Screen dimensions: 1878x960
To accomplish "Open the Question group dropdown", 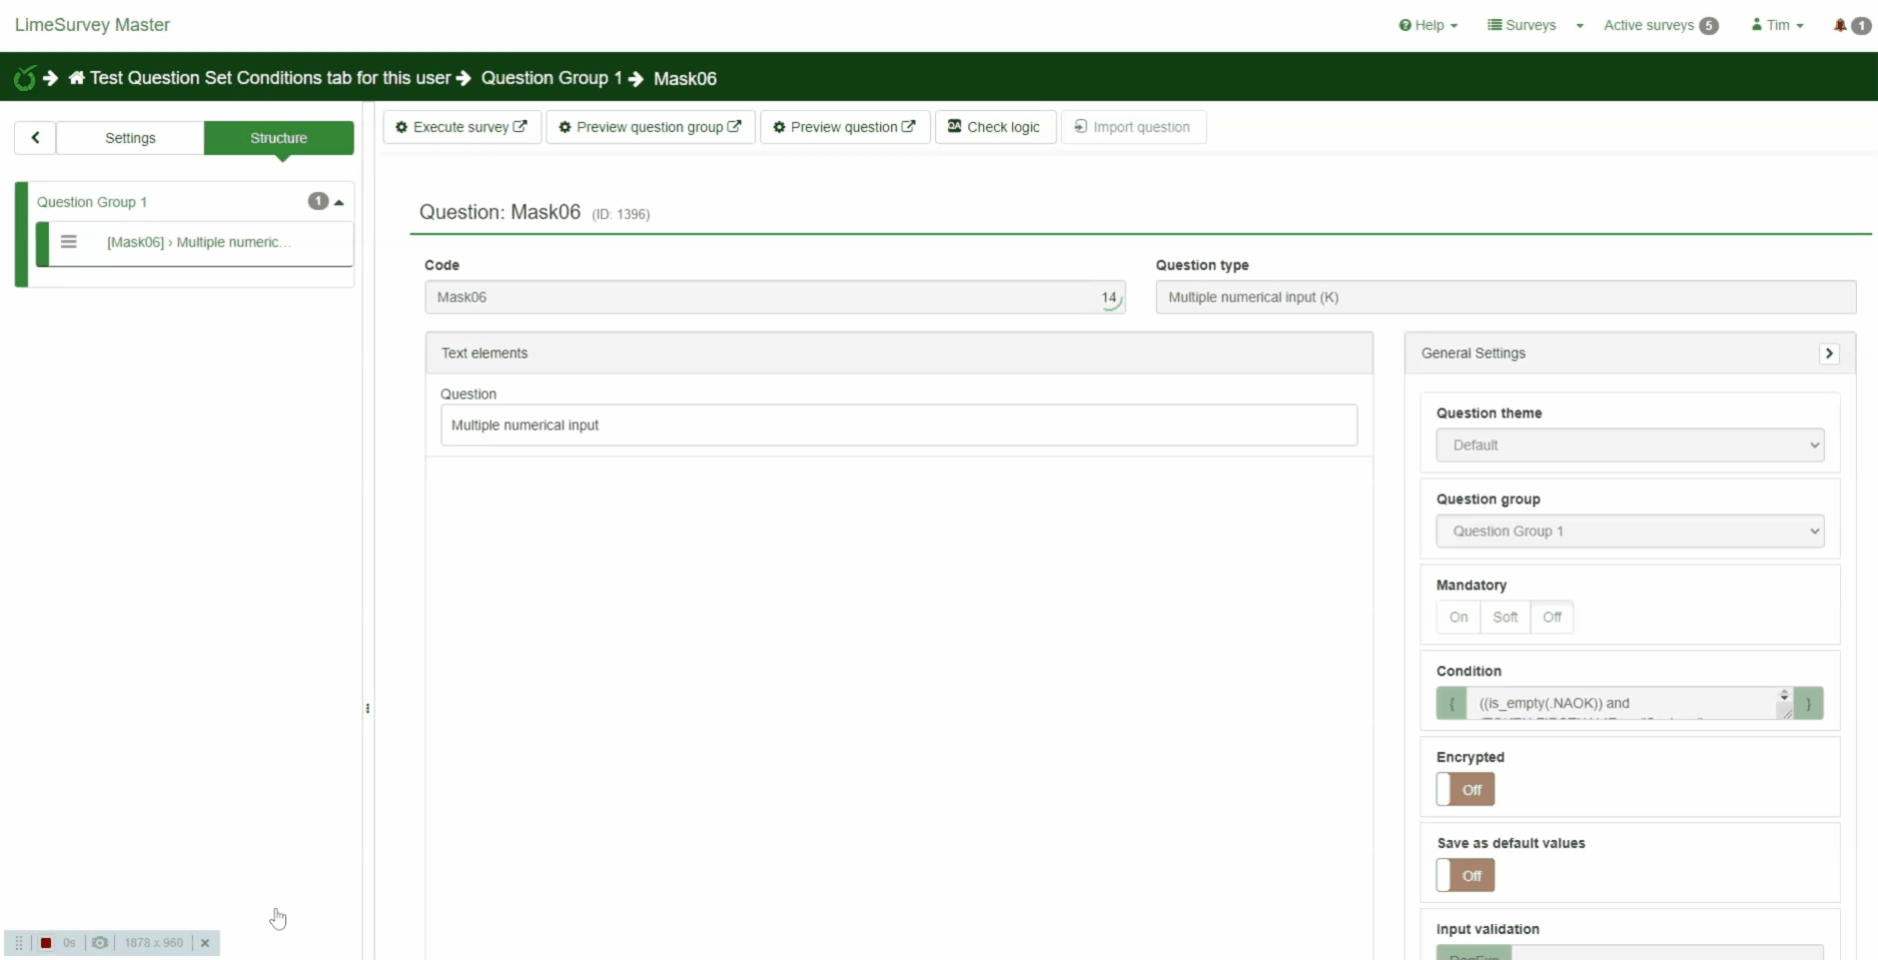I will click(x=1630, y=531).
